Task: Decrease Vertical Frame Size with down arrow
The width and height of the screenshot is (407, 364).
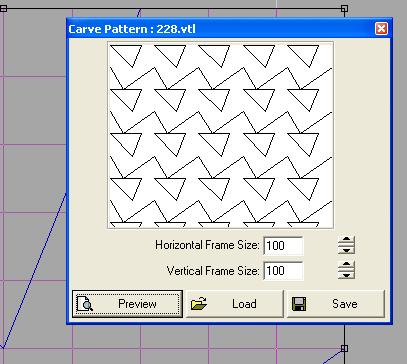Action: point(346,275)
